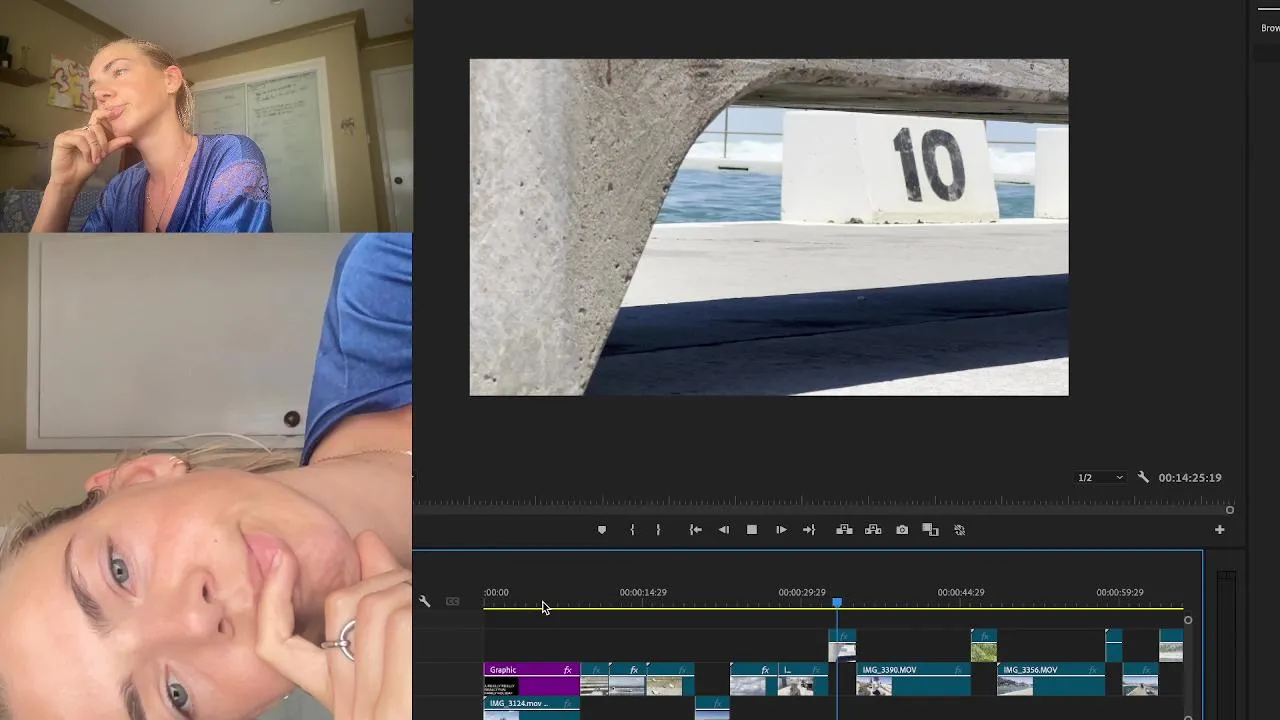Click the Program monitor zoom scroll handle
Screen dimensions: 1280x720
[x=1230, y=510]
